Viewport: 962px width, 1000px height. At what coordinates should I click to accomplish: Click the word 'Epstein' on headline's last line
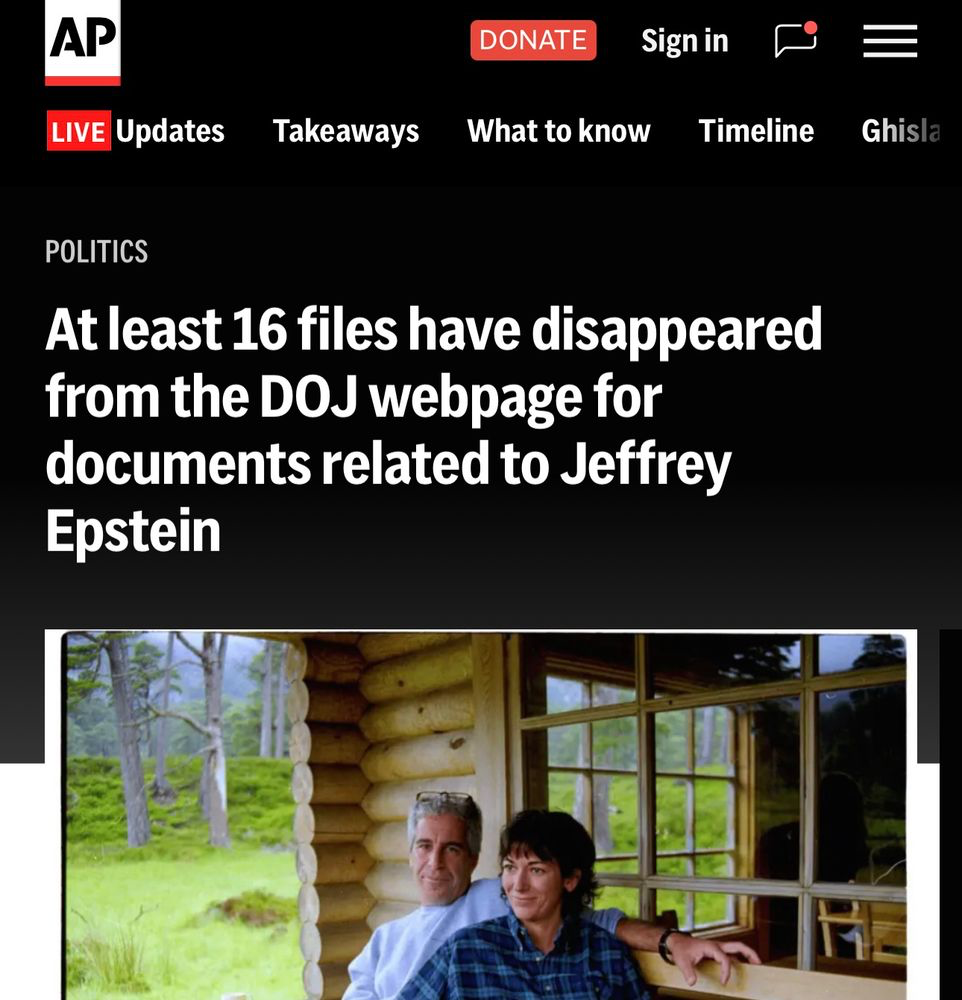click(133, 531)
